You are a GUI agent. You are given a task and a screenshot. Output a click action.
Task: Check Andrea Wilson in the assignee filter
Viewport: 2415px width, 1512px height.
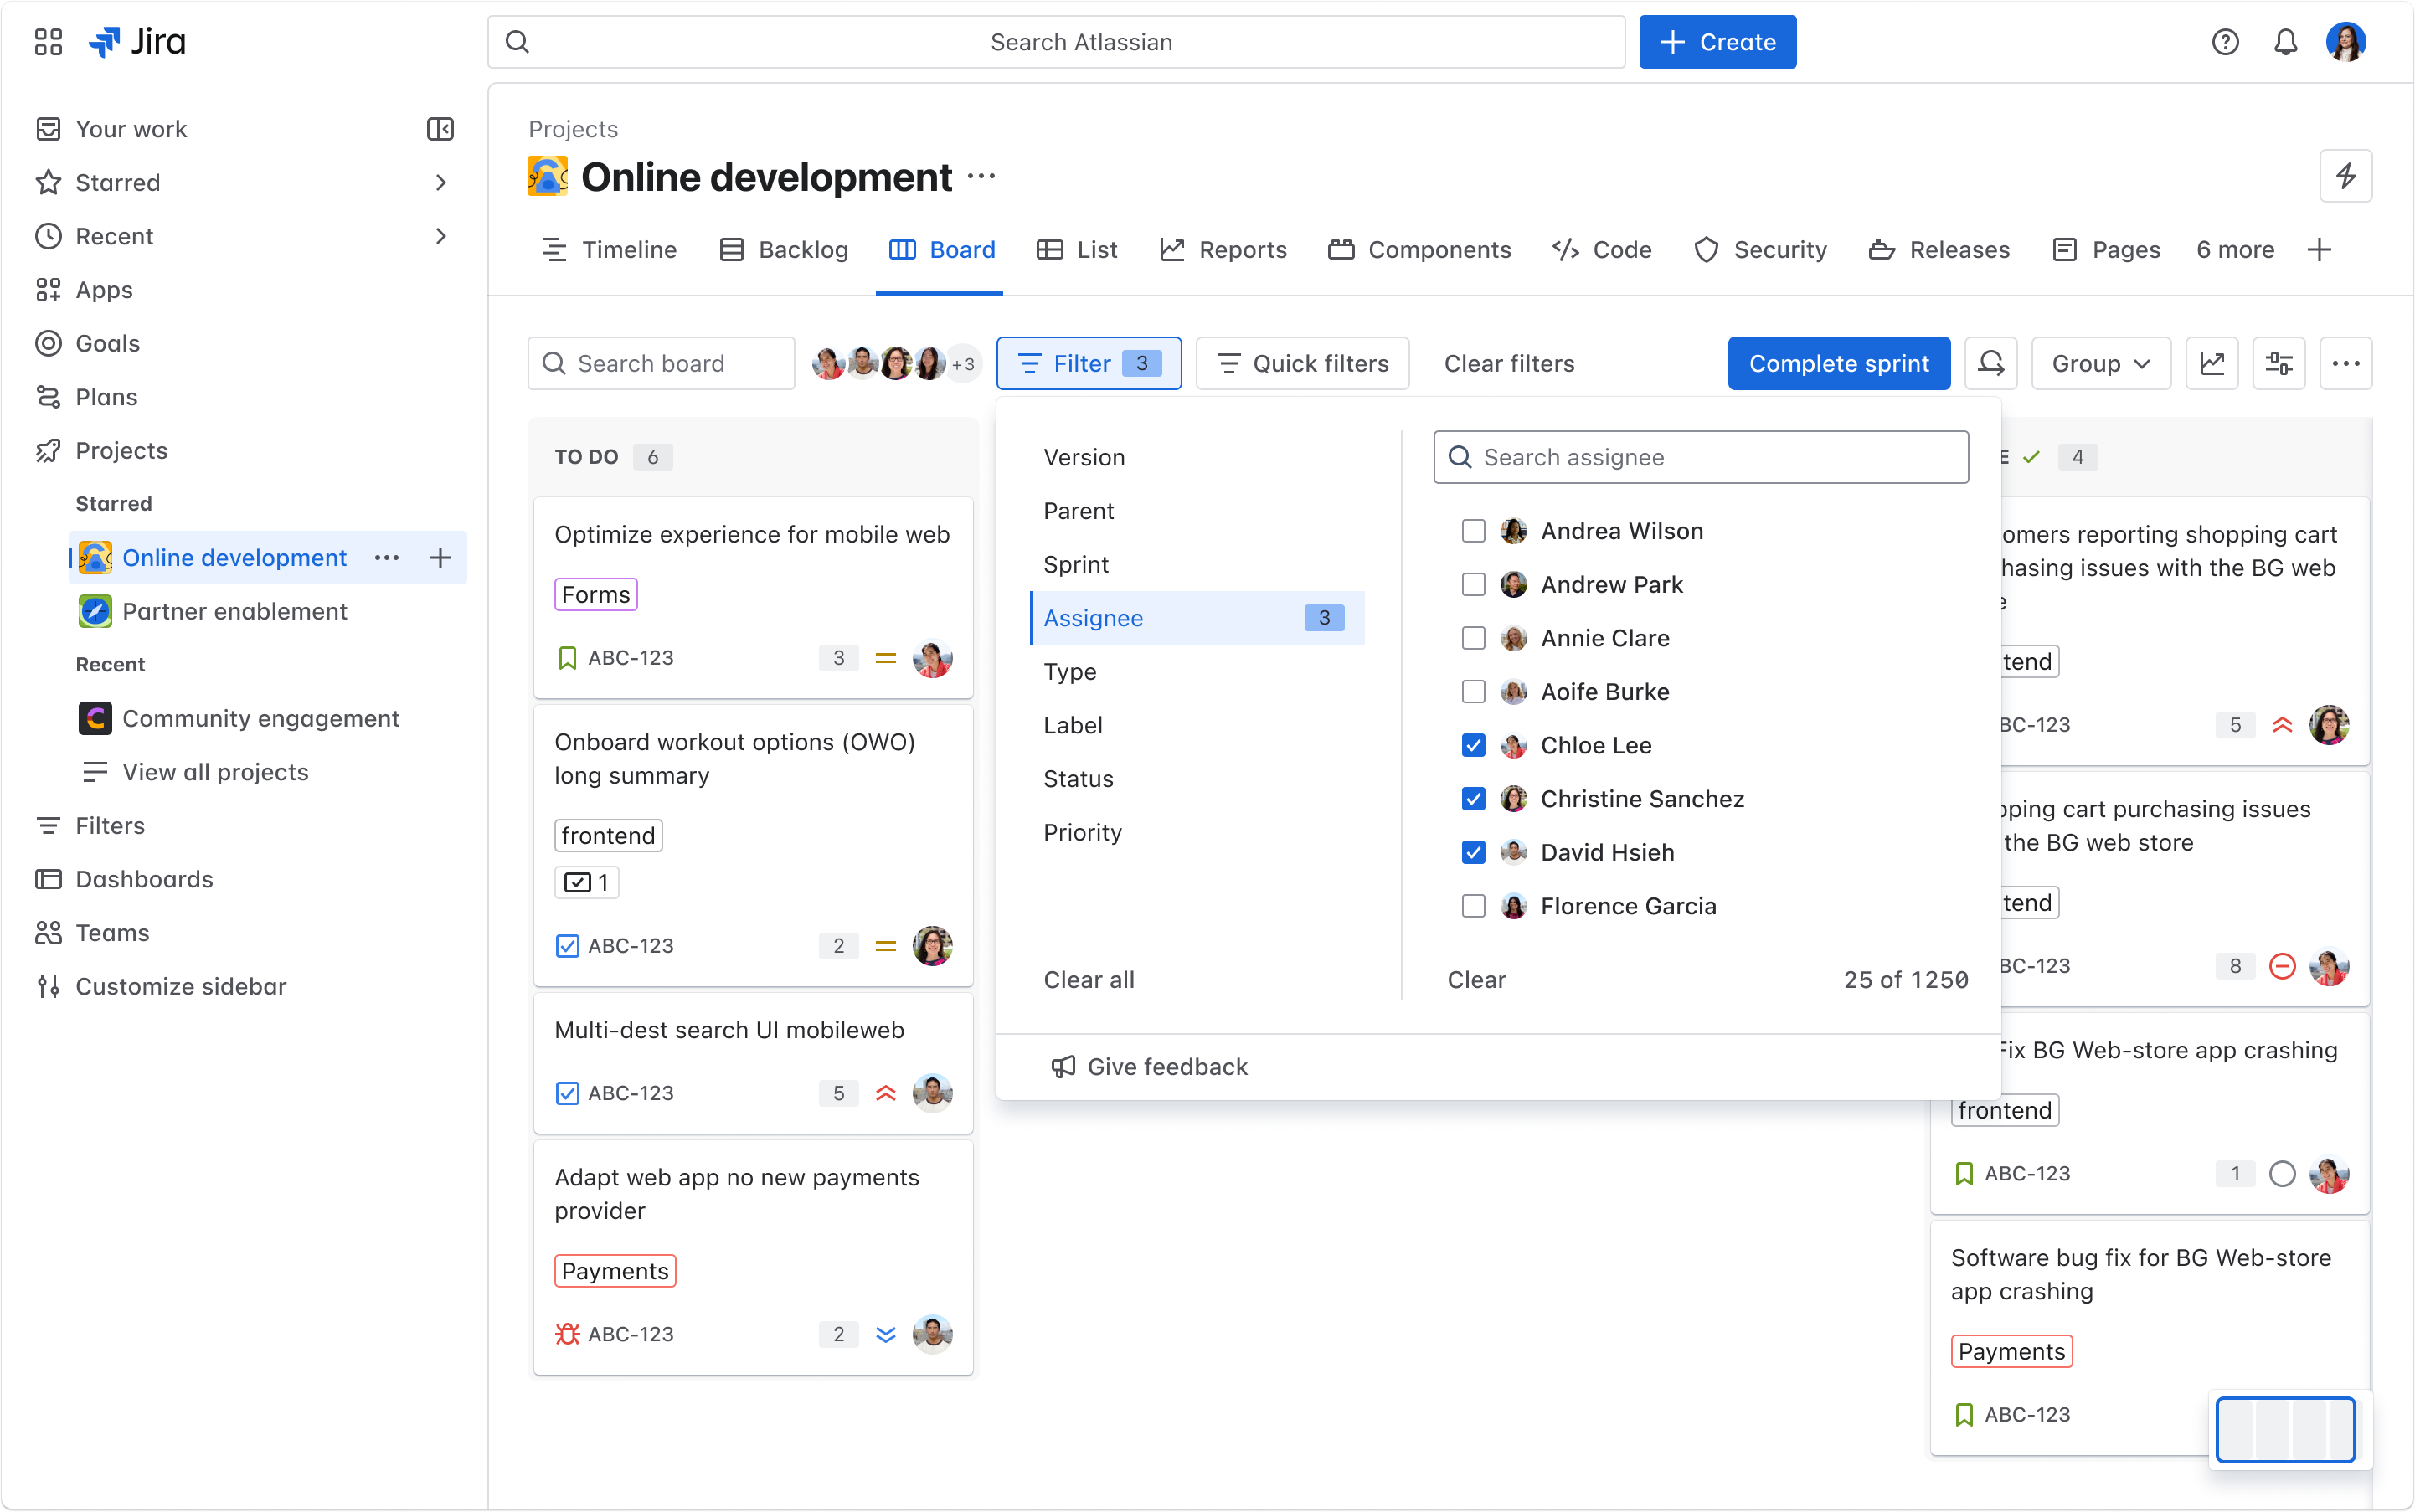click(1473, 531)
